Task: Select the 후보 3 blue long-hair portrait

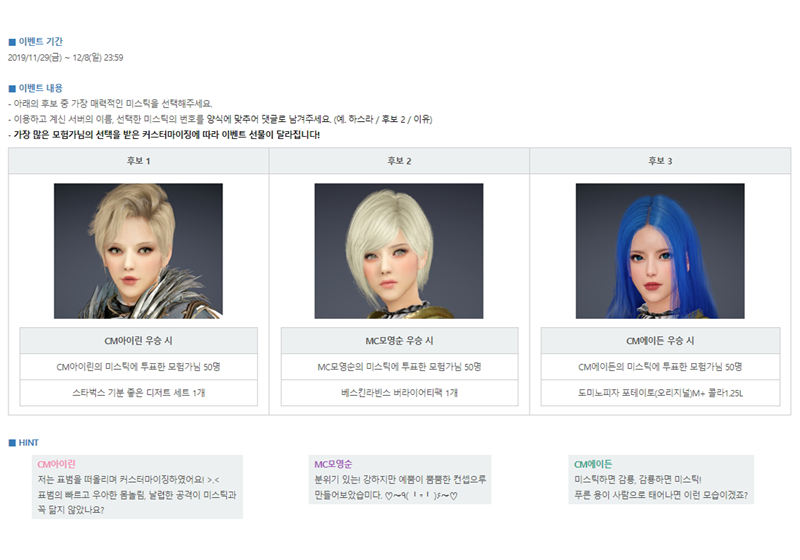Action: (660, 251)
